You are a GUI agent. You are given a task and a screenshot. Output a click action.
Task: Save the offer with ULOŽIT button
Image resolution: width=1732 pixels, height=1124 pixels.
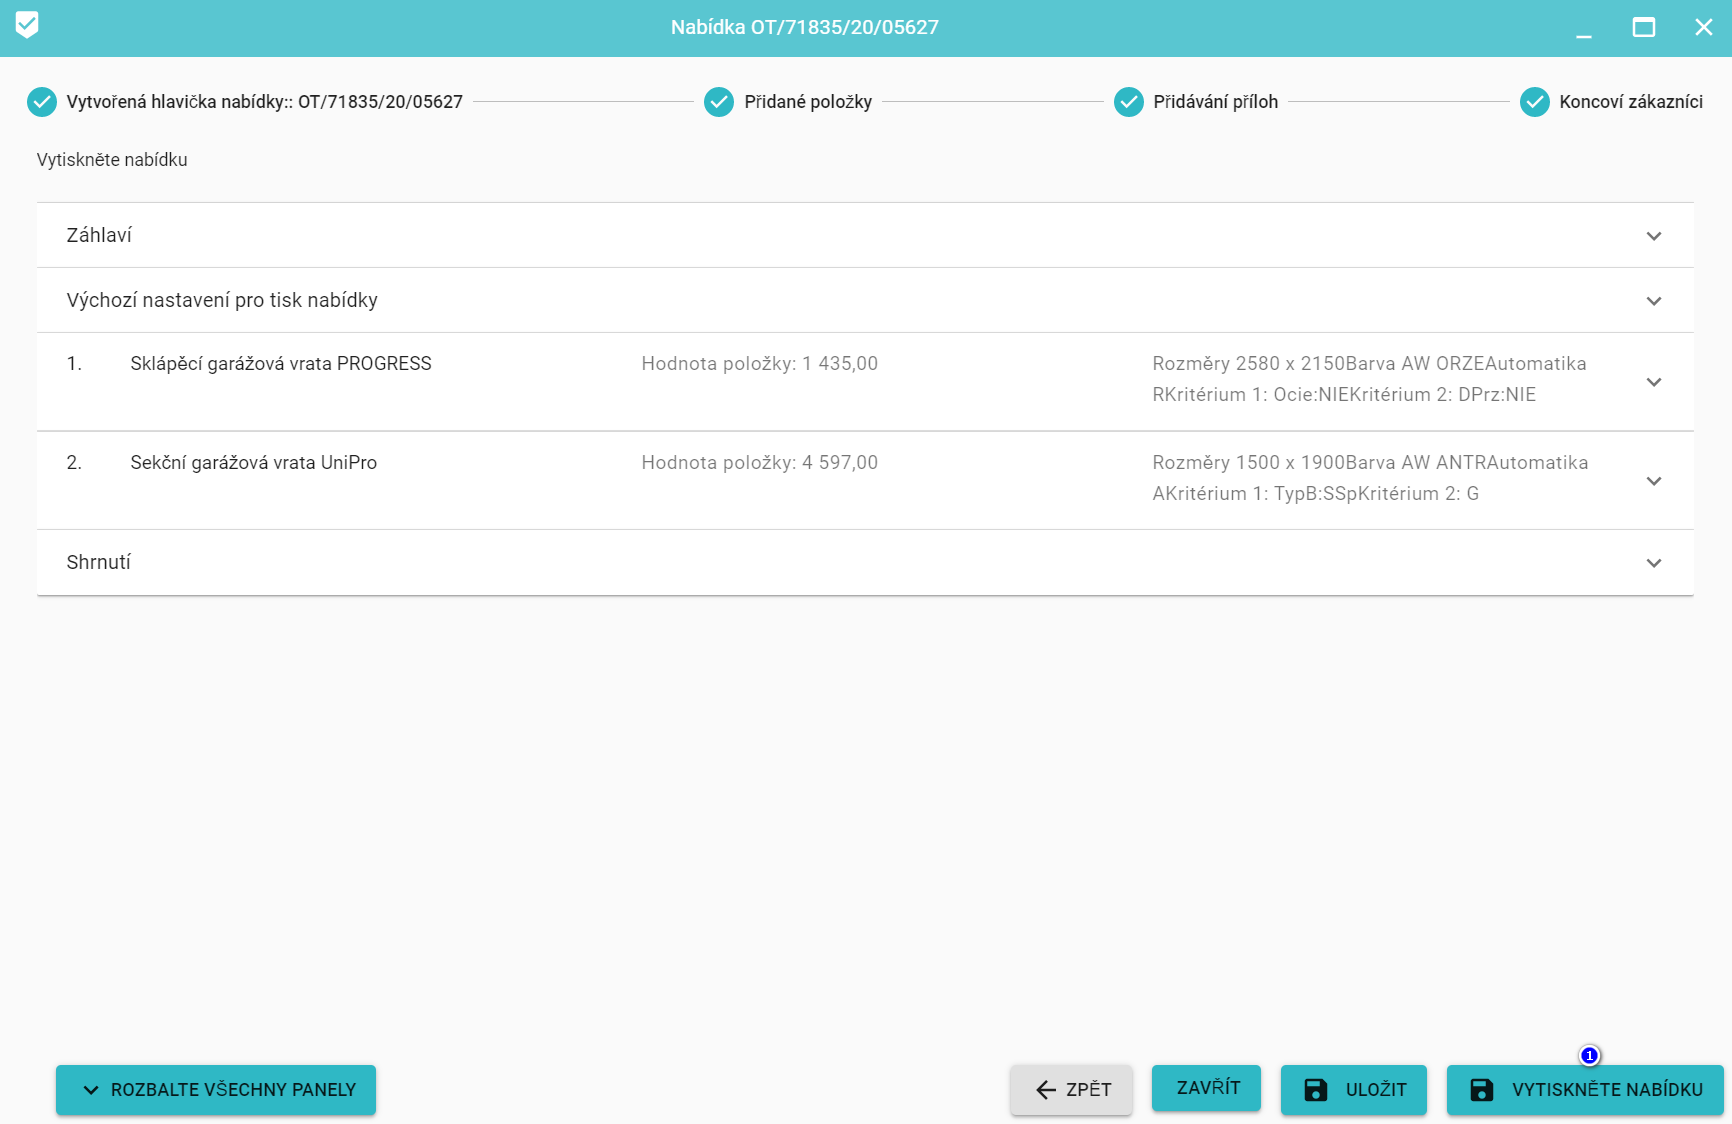[1353, 1090]
